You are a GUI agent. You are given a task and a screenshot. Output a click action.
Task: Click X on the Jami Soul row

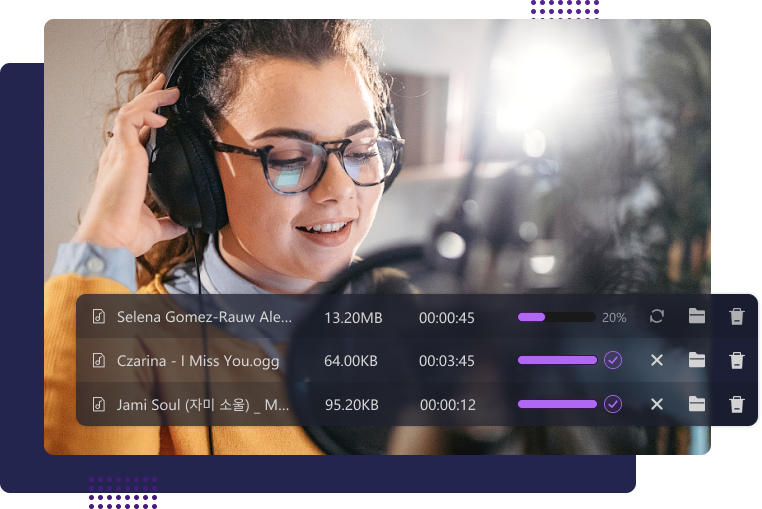[657, 404]
